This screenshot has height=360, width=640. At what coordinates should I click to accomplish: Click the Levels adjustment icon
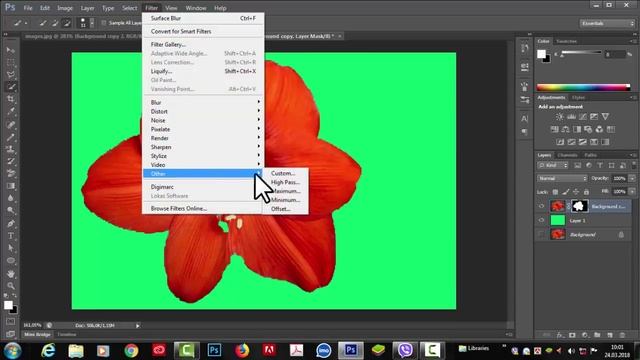click(571, 117)
